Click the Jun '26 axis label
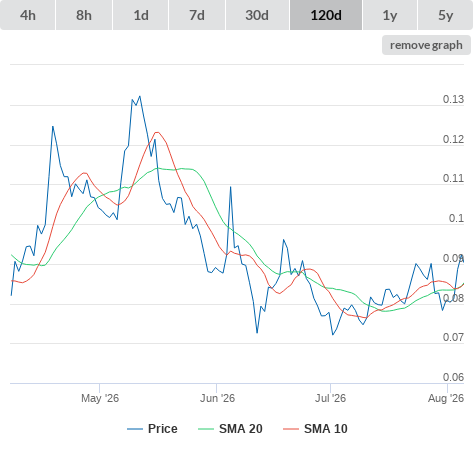 tap(217, 398)
